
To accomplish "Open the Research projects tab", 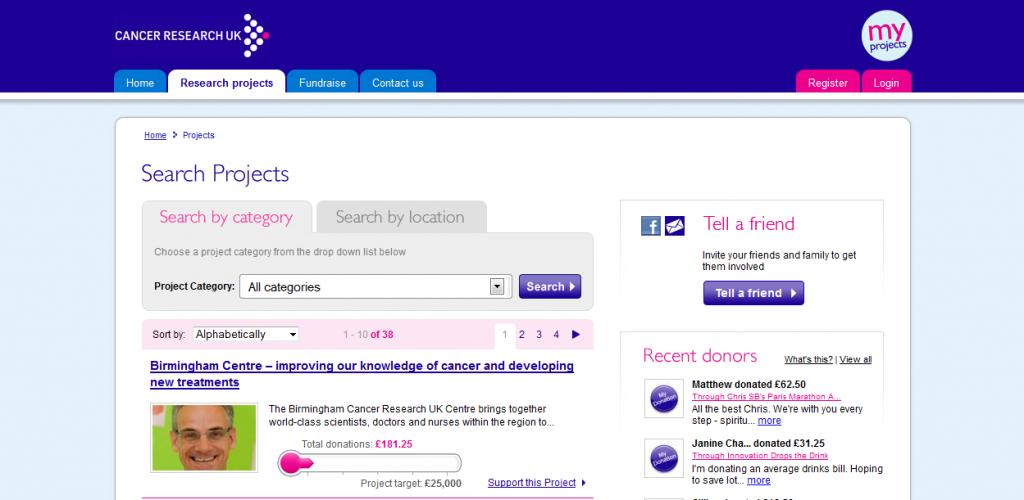I will [x=227, y=83].
